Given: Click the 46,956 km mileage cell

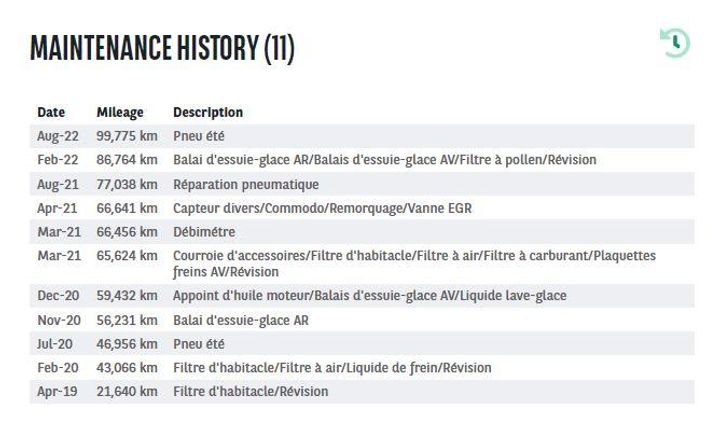Looking at the screenshot, I should [127, 344].
